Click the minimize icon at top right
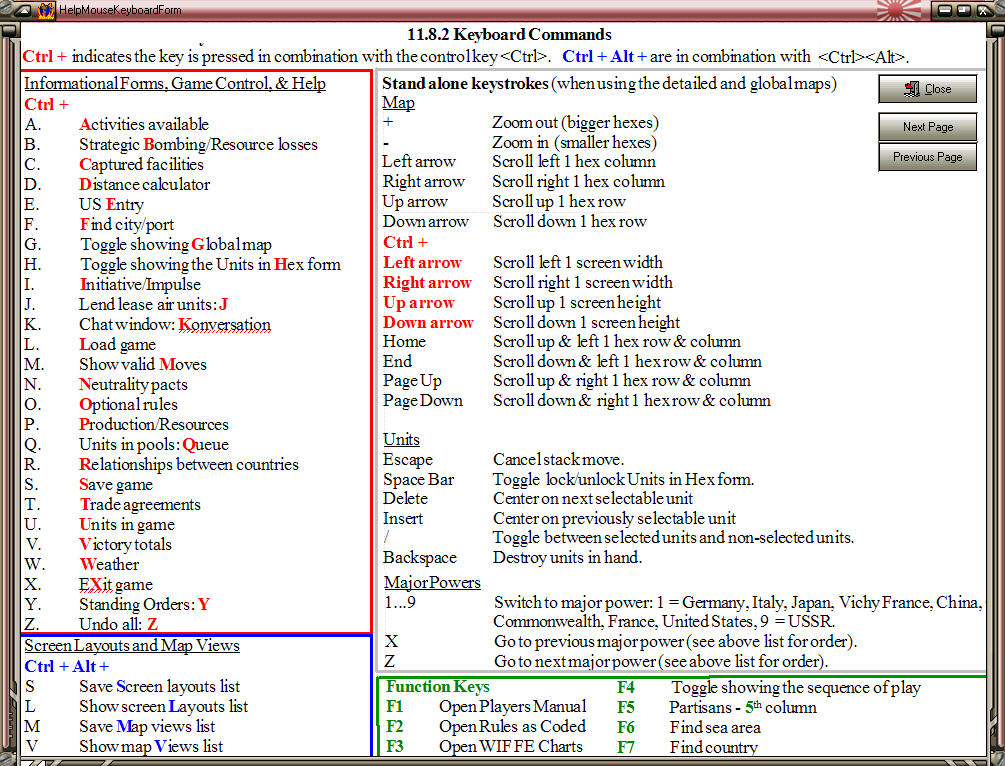The height and width of the screenshot is (766, 1005). [944, 10]
